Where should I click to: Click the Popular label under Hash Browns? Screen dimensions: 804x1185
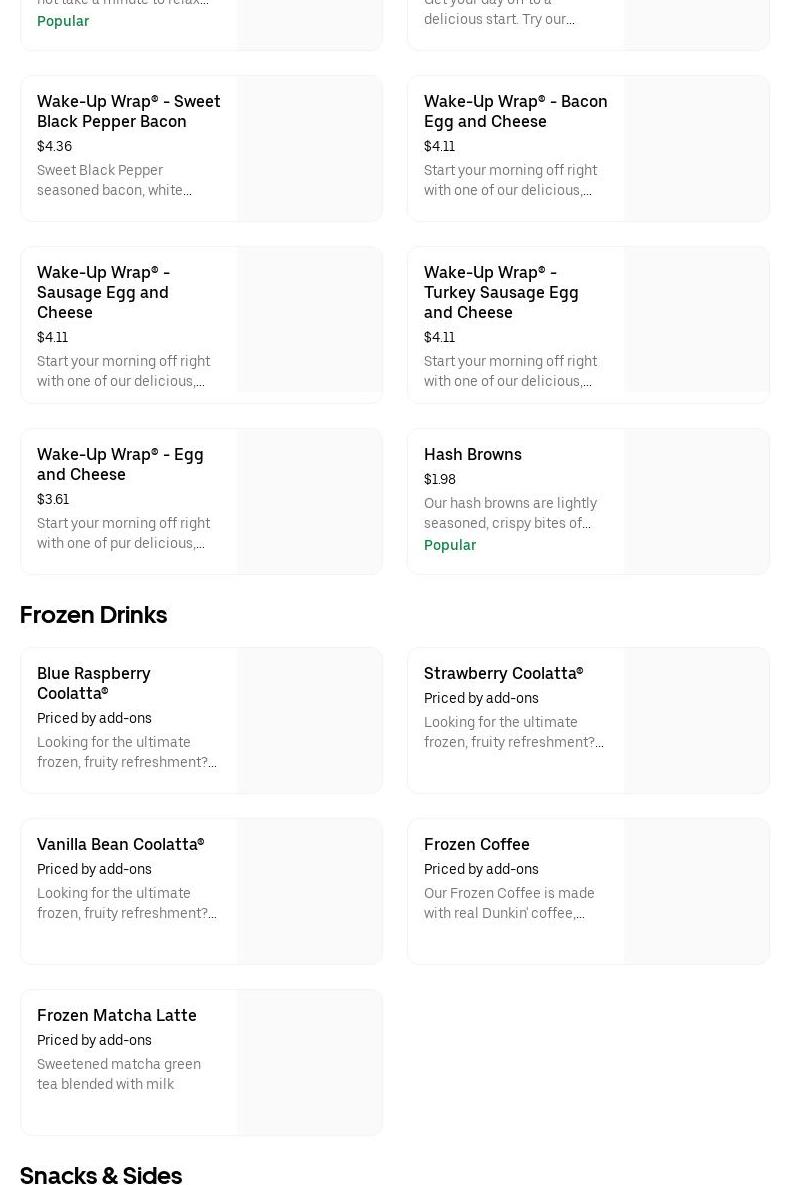(449, 545)
